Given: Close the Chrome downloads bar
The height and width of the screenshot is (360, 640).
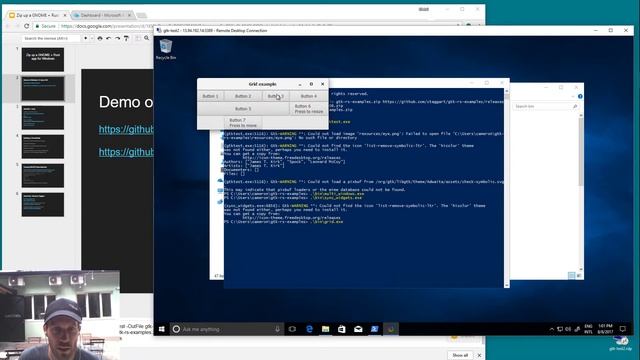Looking at the screenshot, I should pyautogui.click(x=479, y=355).
